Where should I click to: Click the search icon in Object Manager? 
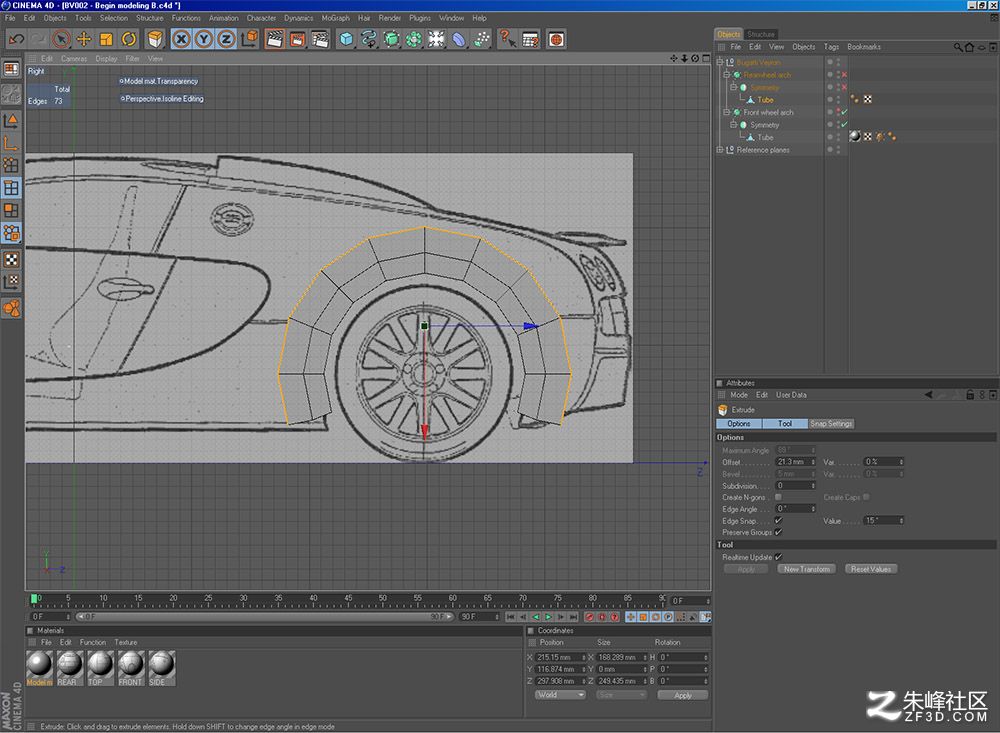tap(958, 47)
